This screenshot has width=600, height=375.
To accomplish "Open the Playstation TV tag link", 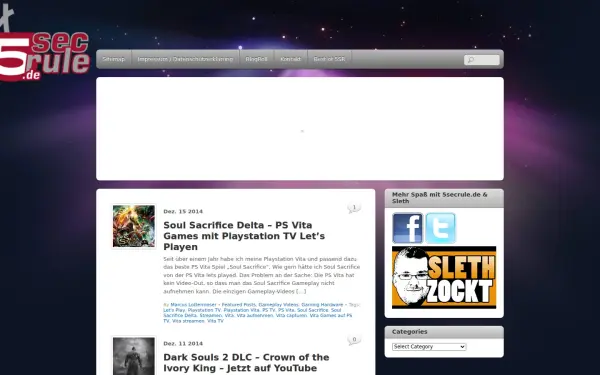I will [x=204, y=310].
